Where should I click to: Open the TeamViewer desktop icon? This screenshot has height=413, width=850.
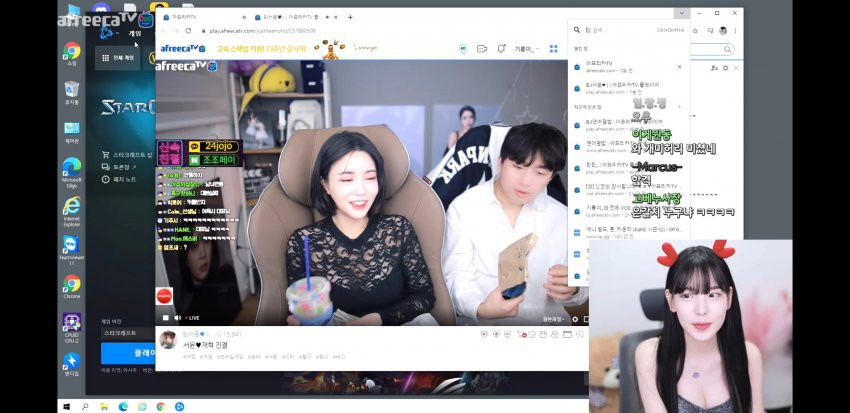71,249
